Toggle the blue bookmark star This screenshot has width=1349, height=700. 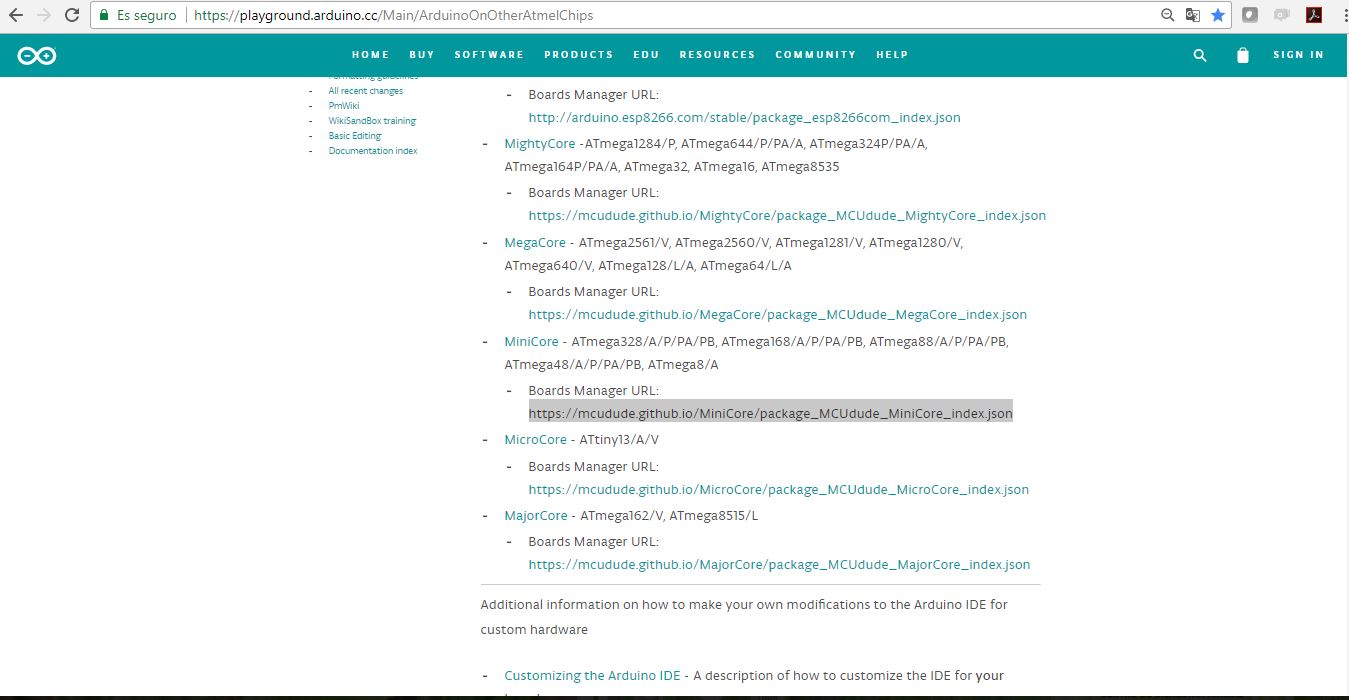[x=1218, y=15]
